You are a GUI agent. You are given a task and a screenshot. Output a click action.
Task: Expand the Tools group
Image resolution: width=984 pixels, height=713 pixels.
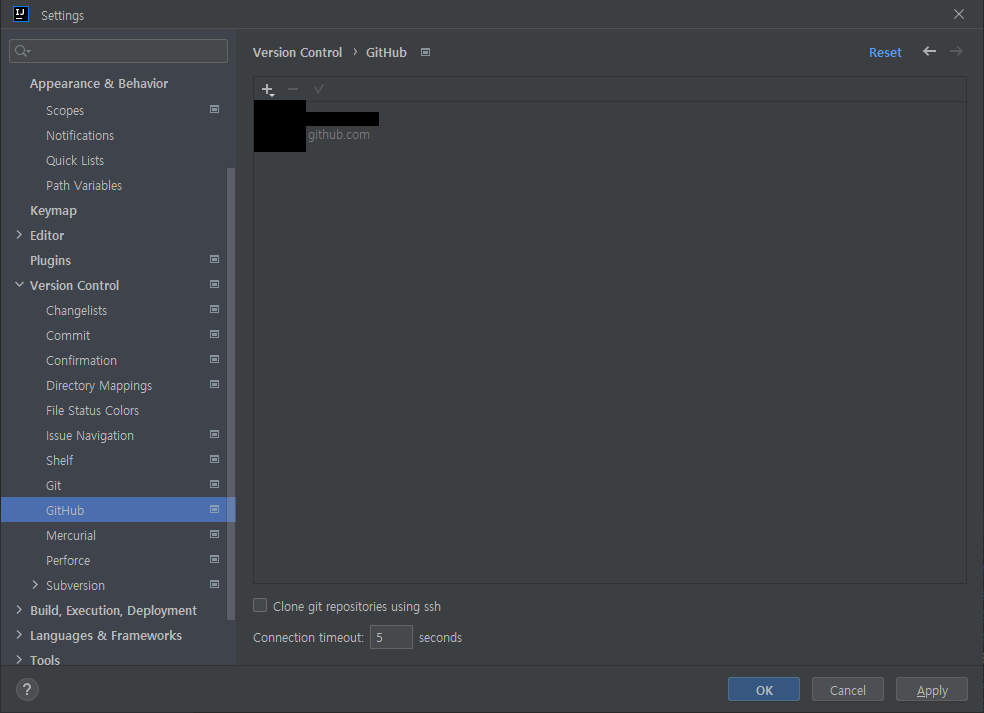point(19,660)
